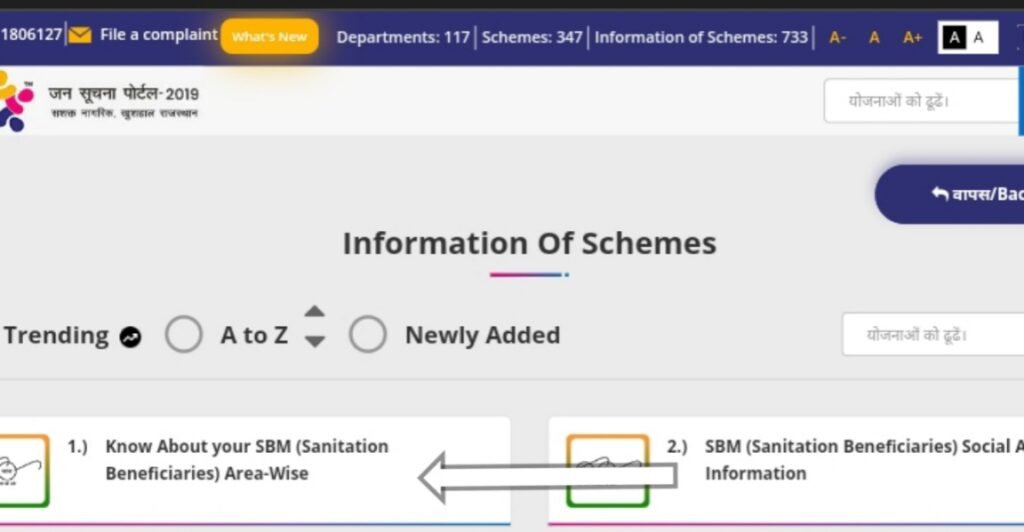Click the SBM Social Audit Information scheme thumbnail icon
The height and width of the screenshot is (532, 1024).
[607, 471]
